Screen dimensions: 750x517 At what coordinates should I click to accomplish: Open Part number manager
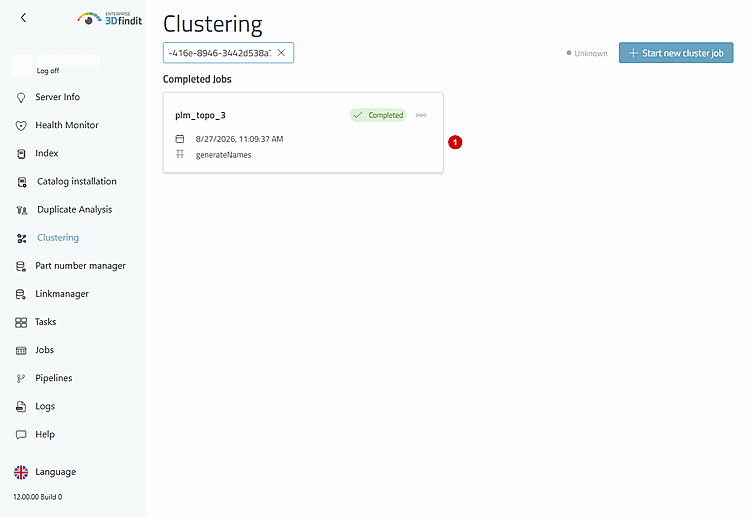pyautogui.click(x=80, y=266)
